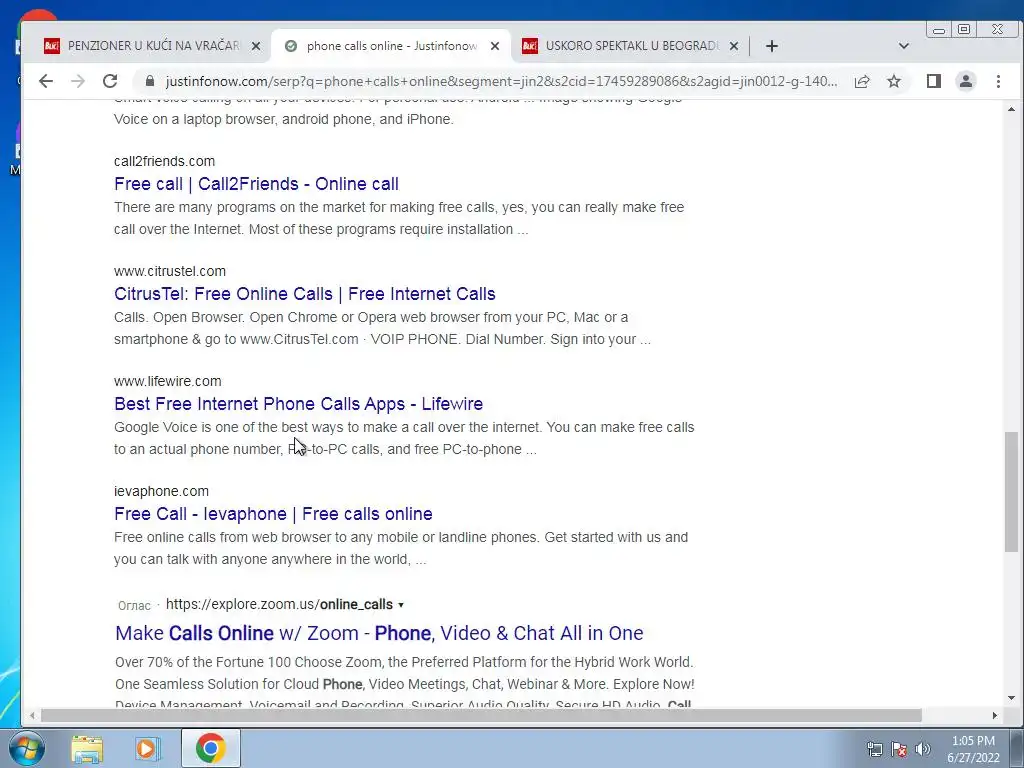Click the address bar URL field

501,81
